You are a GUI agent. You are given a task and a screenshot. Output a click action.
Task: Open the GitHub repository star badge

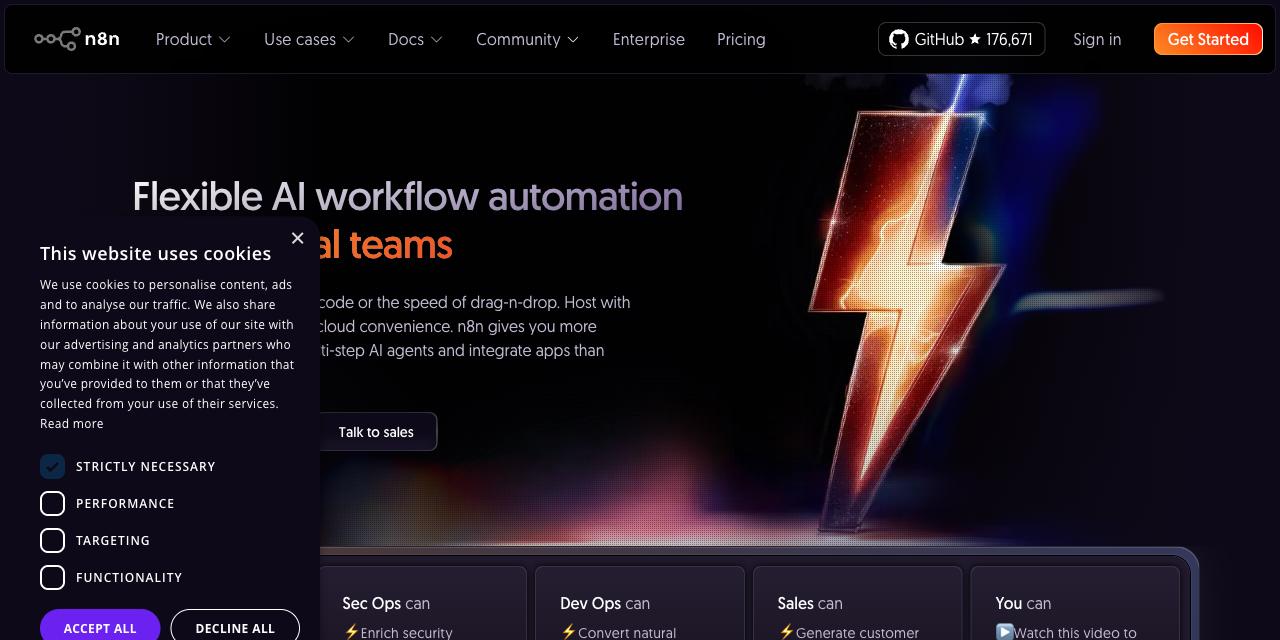pyautogui.click(x=961, y=39)
